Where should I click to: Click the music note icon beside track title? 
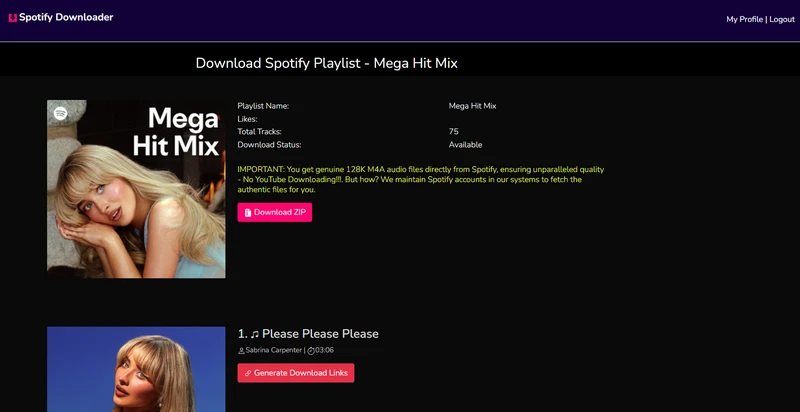[255, 334]
